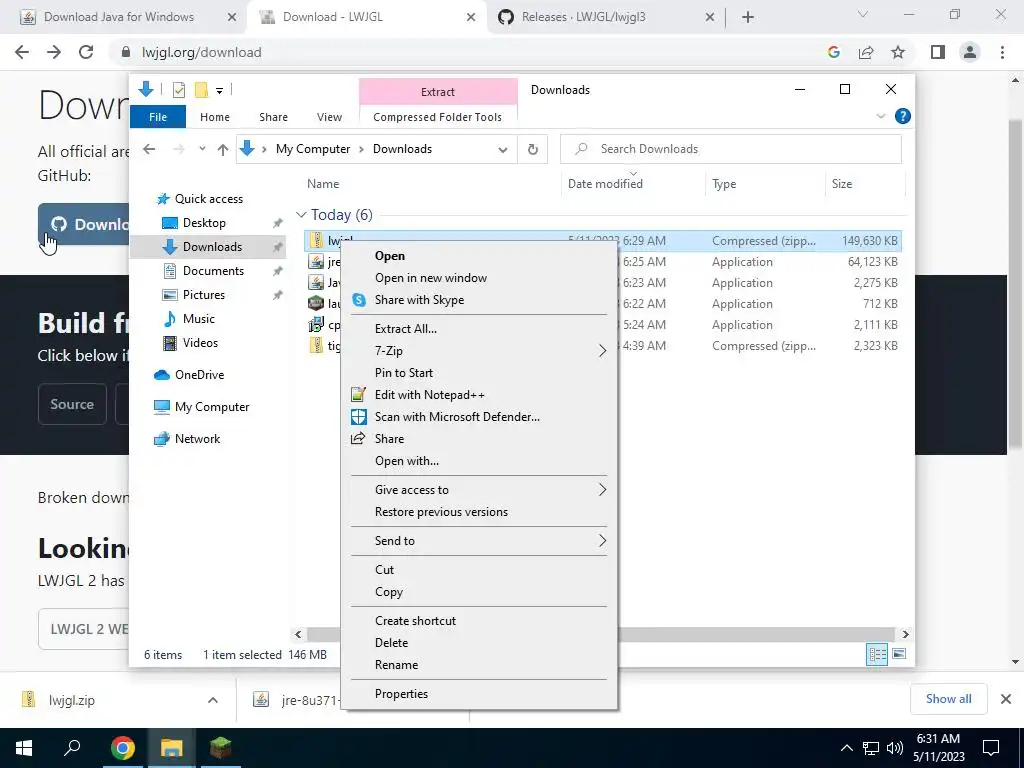Open Chrome side panel icon

click(938, 52)
